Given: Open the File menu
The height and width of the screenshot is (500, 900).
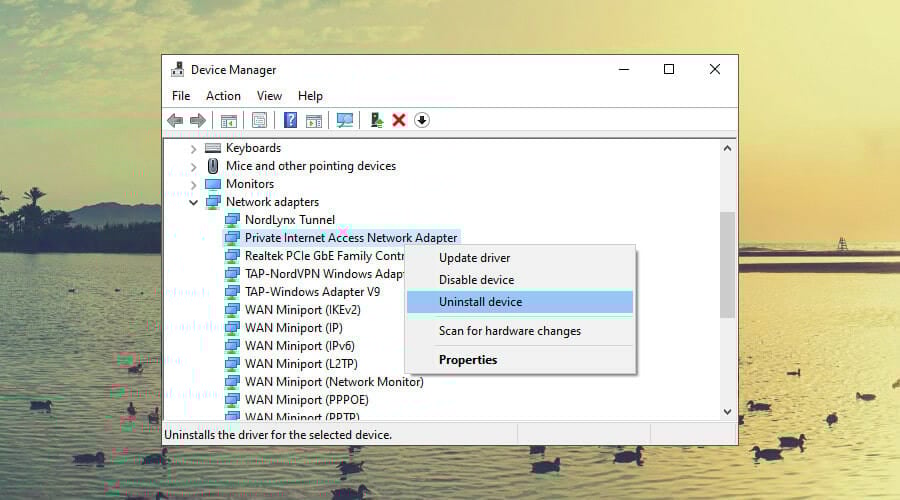Looking at the screenshot, I should 181,96.
